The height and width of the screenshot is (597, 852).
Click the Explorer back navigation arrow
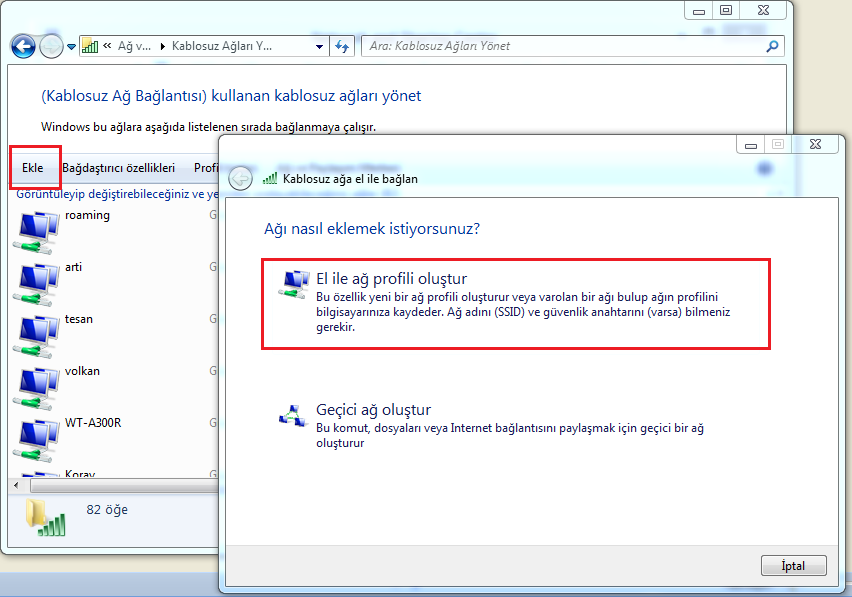pos(23,46)
